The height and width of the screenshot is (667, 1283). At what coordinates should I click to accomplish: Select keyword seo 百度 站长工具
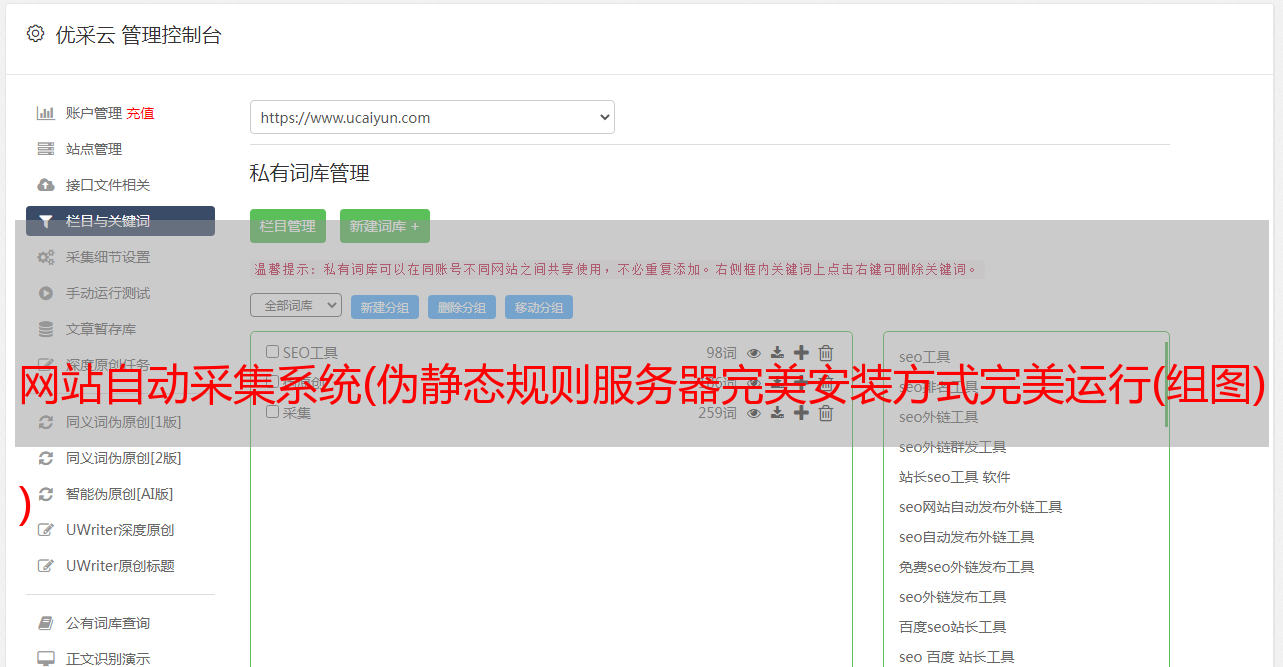956,657
